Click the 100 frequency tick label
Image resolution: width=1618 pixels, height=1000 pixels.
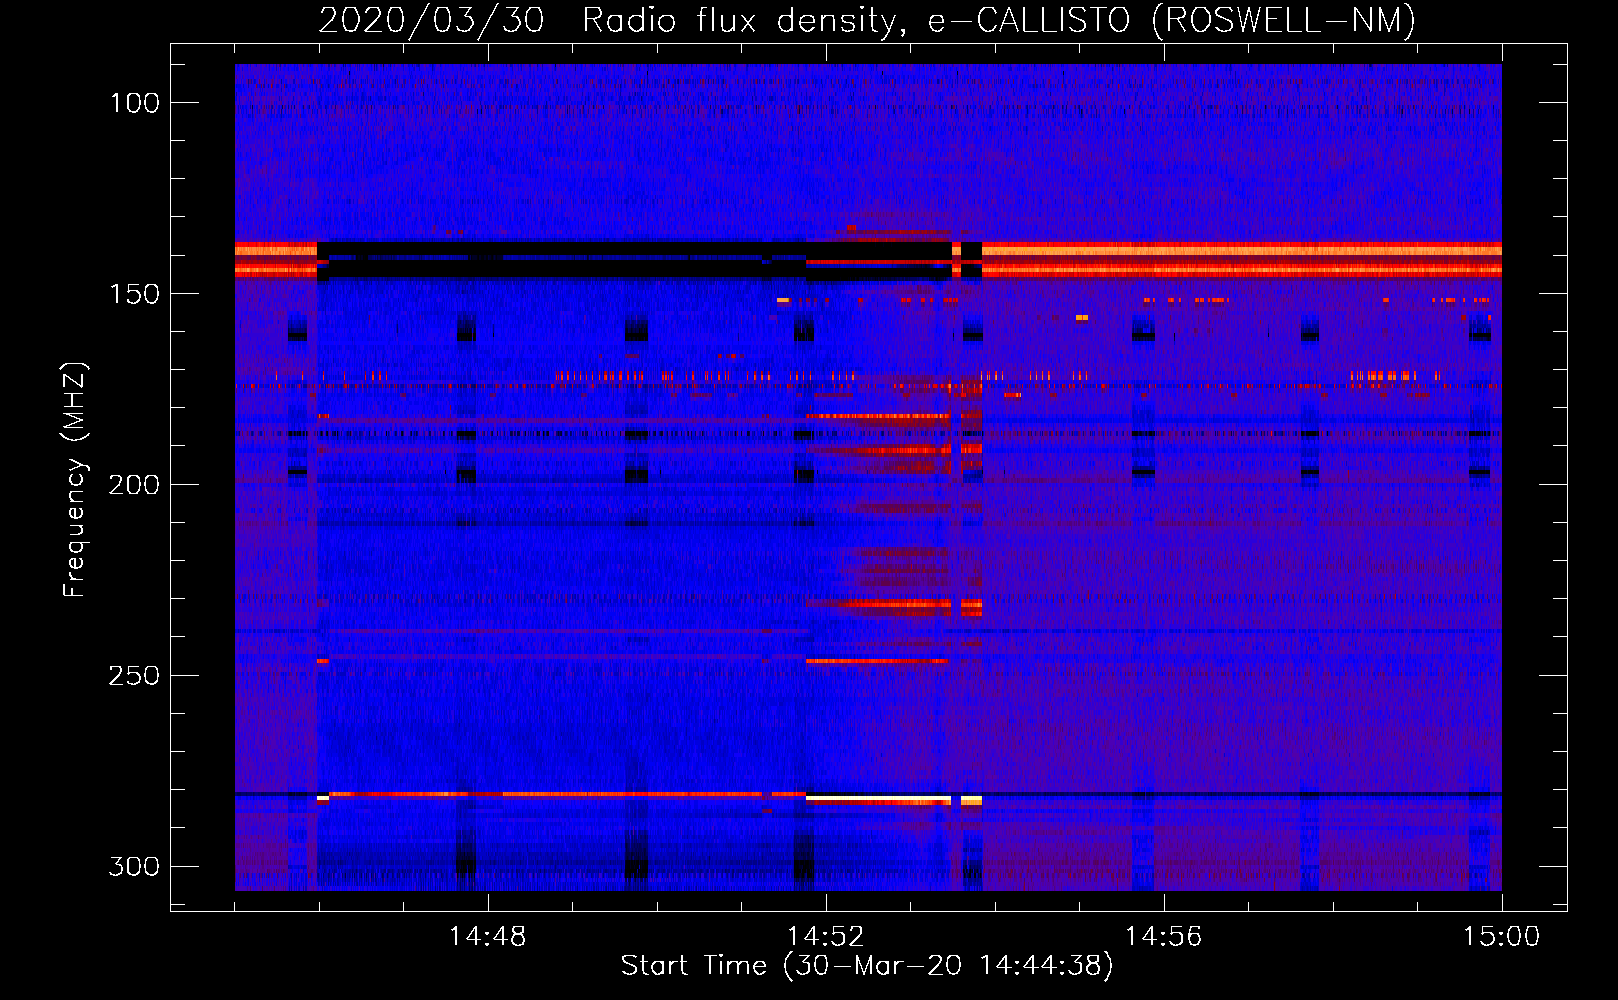[135, 103]
